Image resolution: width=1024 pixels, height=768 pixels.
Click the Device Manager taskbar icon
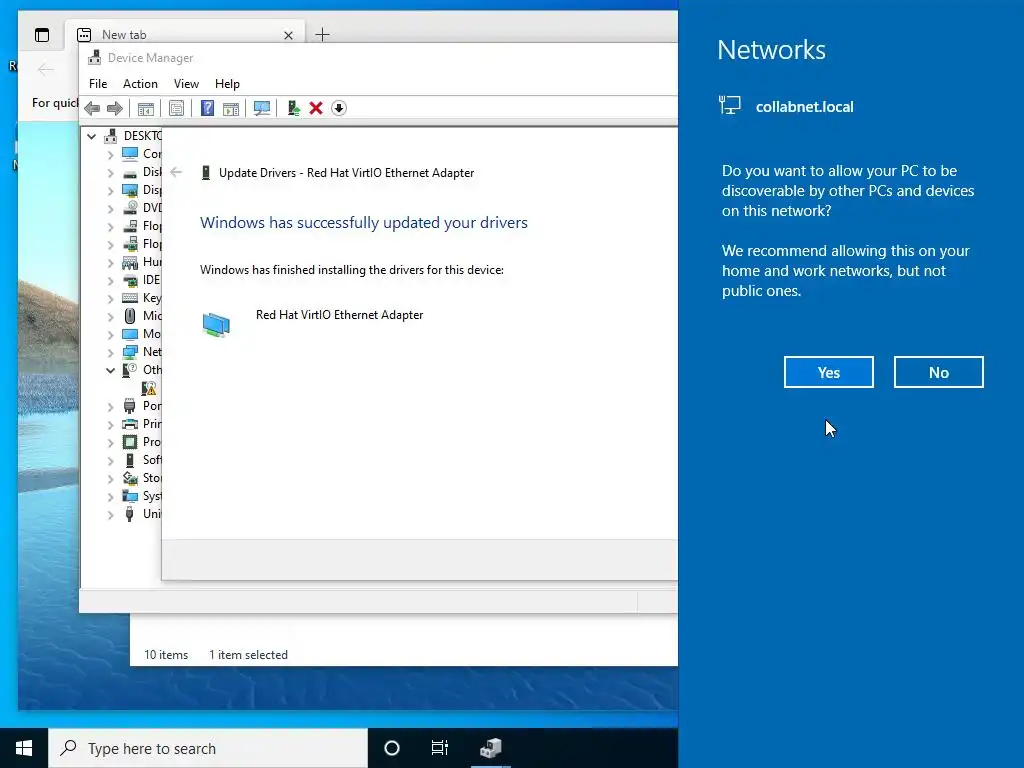point(490,748)
